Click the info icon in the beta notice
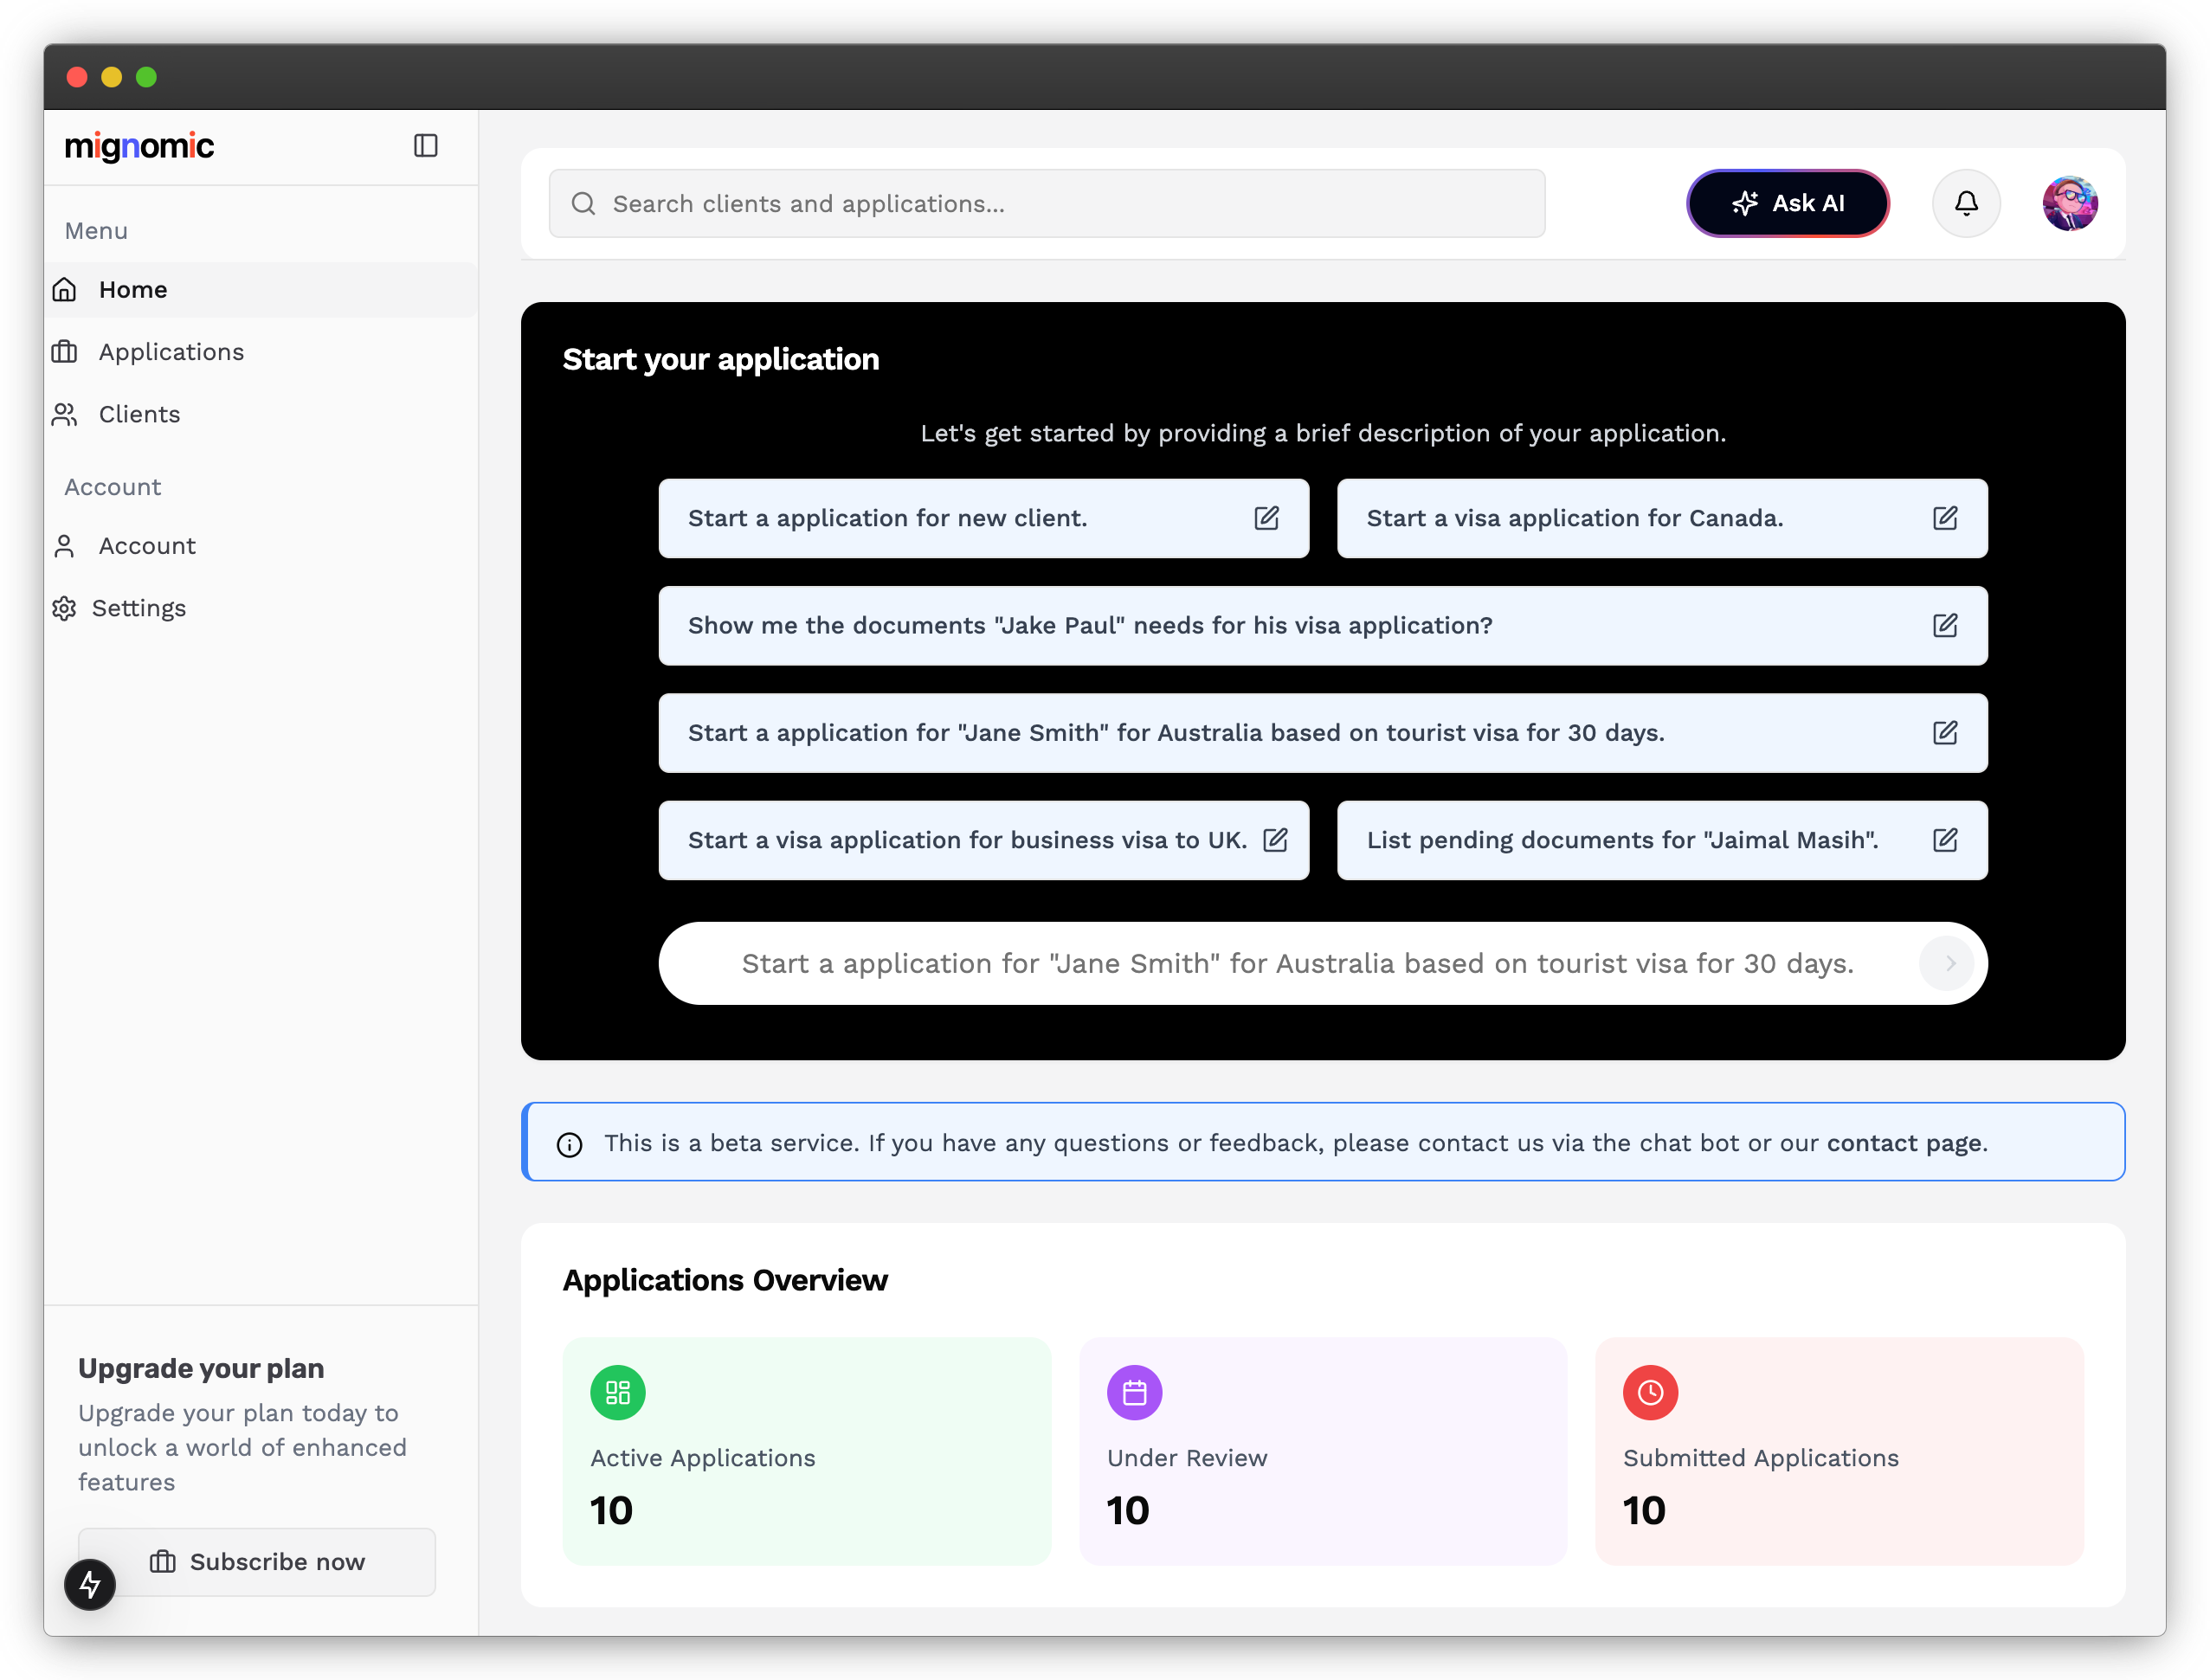 [x=570, y=1142]
